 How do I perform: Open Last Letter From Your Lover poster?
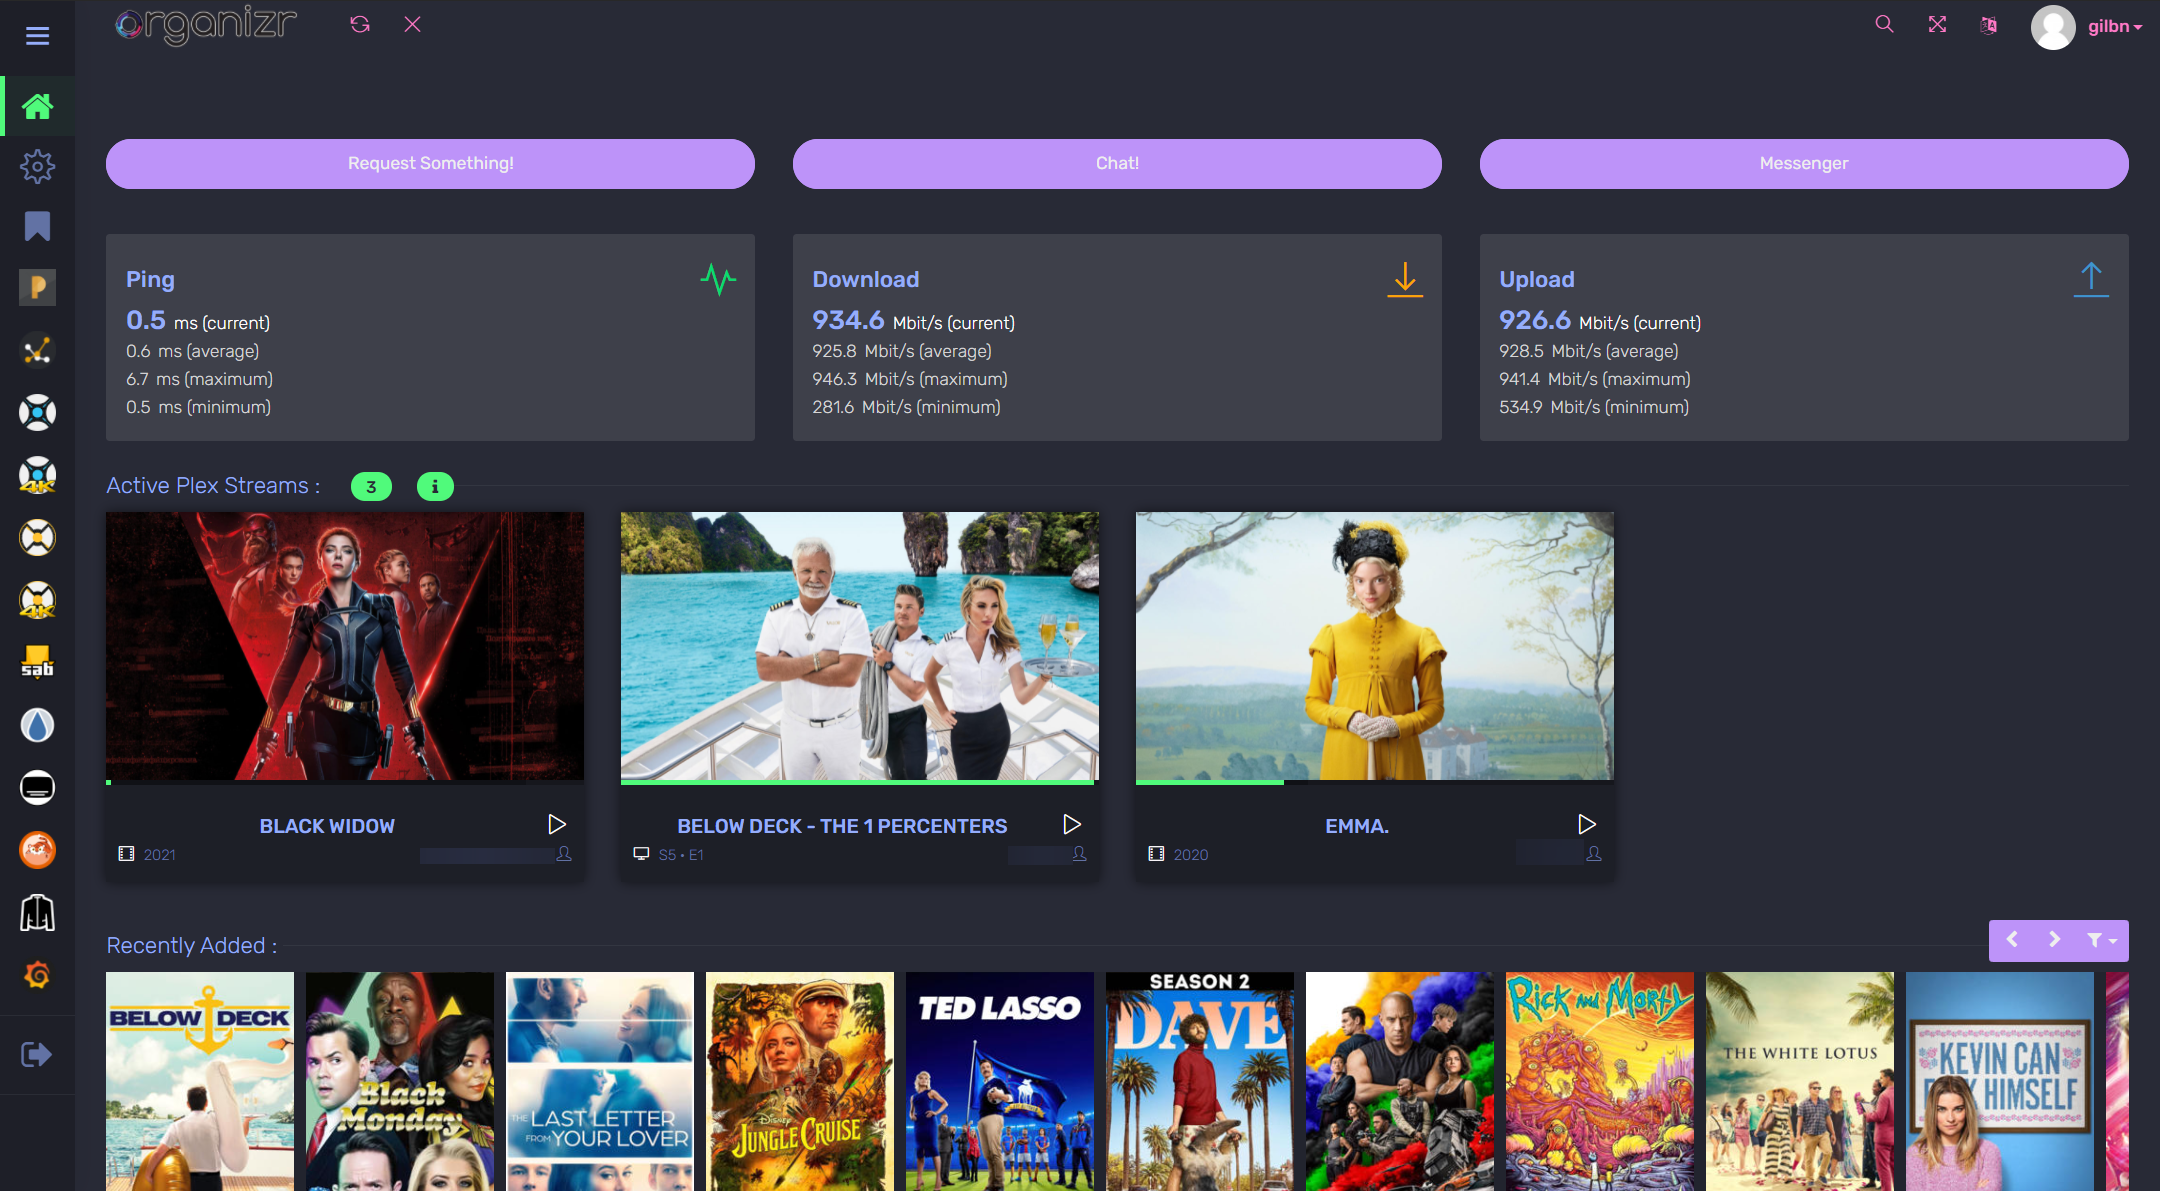click(x=600, y=1081)
